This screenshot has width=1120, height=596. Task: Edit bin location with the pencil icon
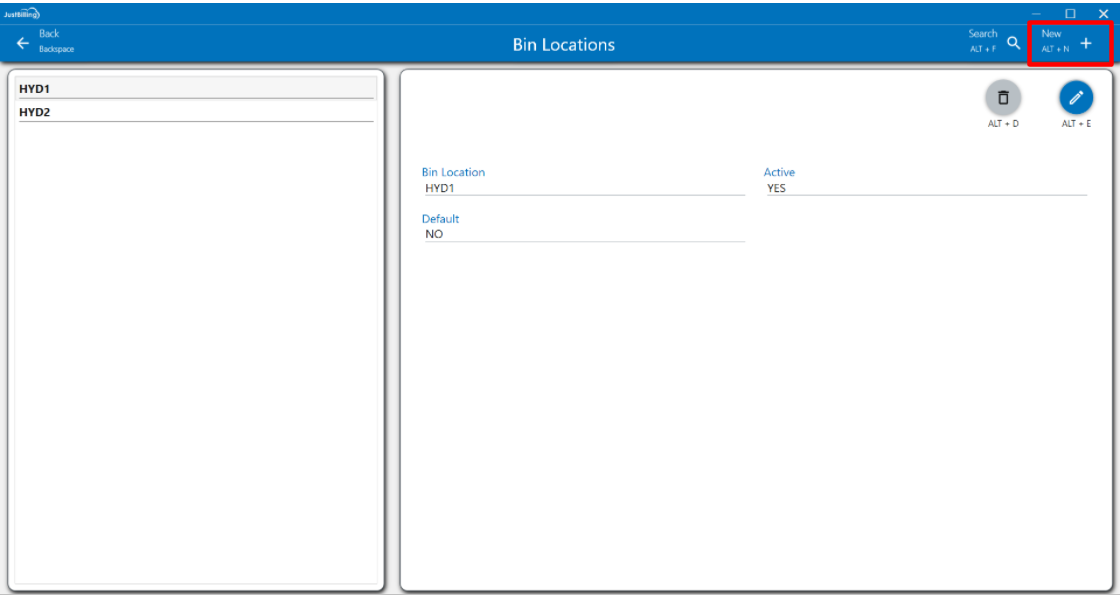(x=1076, y=98)
